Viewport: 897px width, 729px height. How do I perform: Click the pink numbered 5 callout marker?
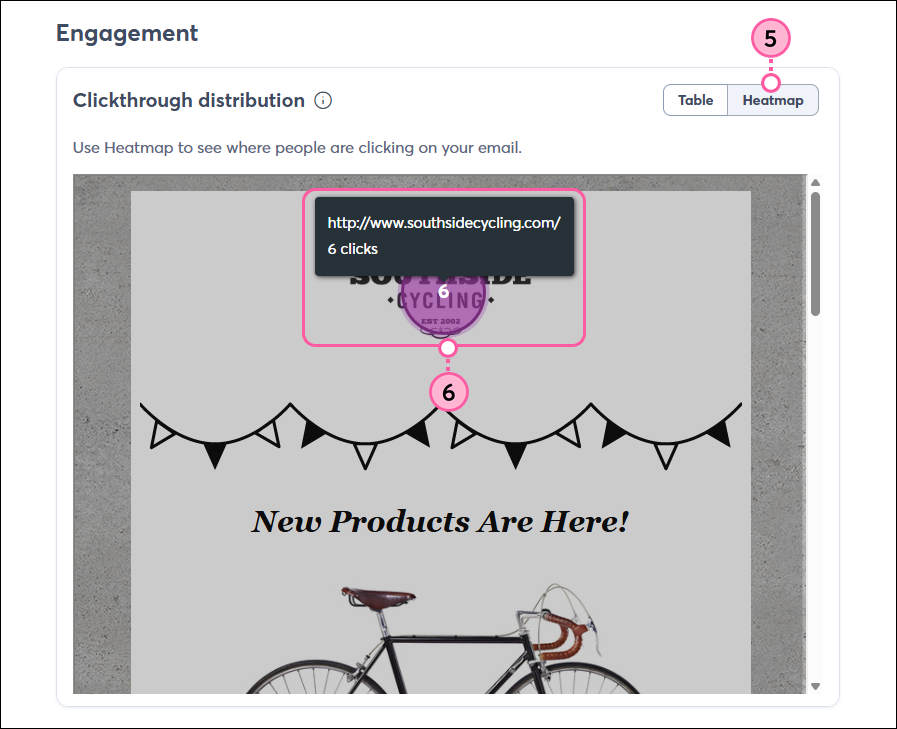tap(771, 38)
